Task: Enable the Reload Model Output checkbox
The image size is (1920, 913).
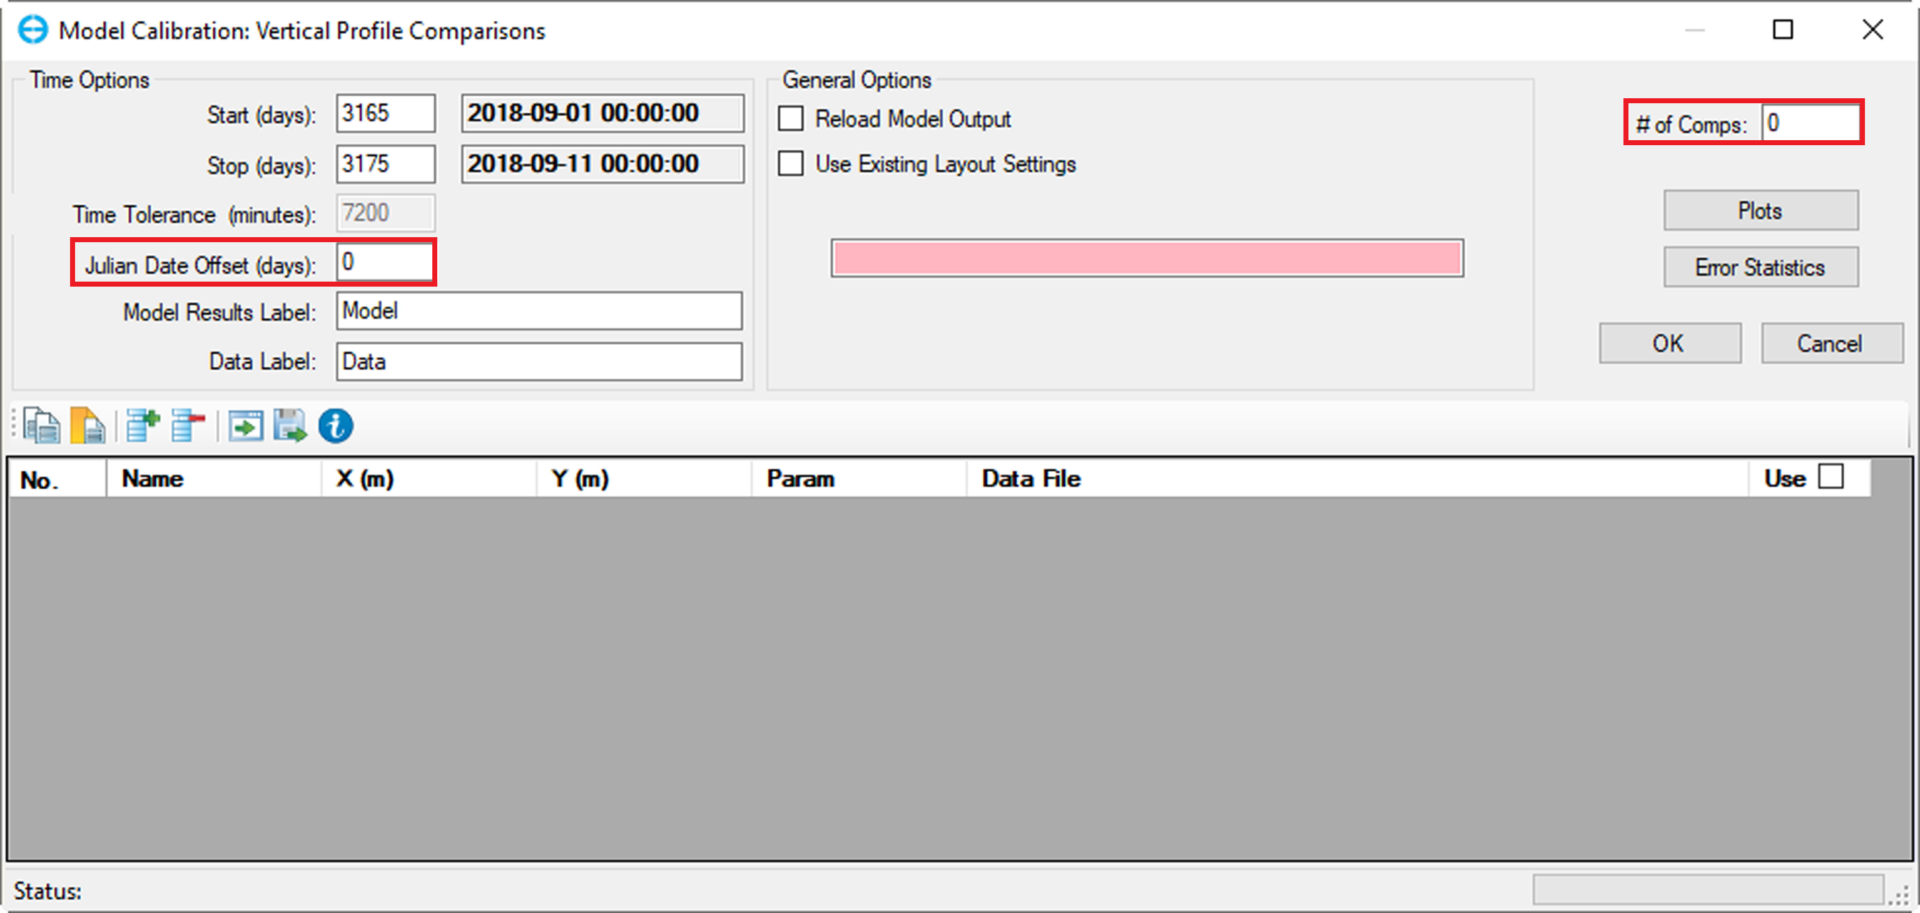Action: [x=791, y=119]
